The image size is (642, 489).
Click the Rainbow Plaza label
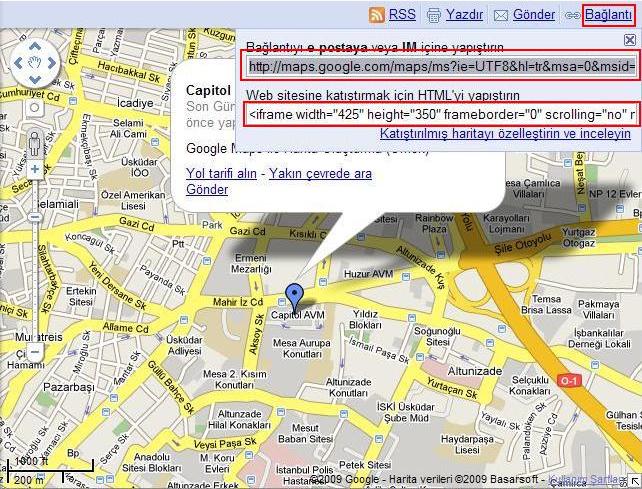click(434, 224)
